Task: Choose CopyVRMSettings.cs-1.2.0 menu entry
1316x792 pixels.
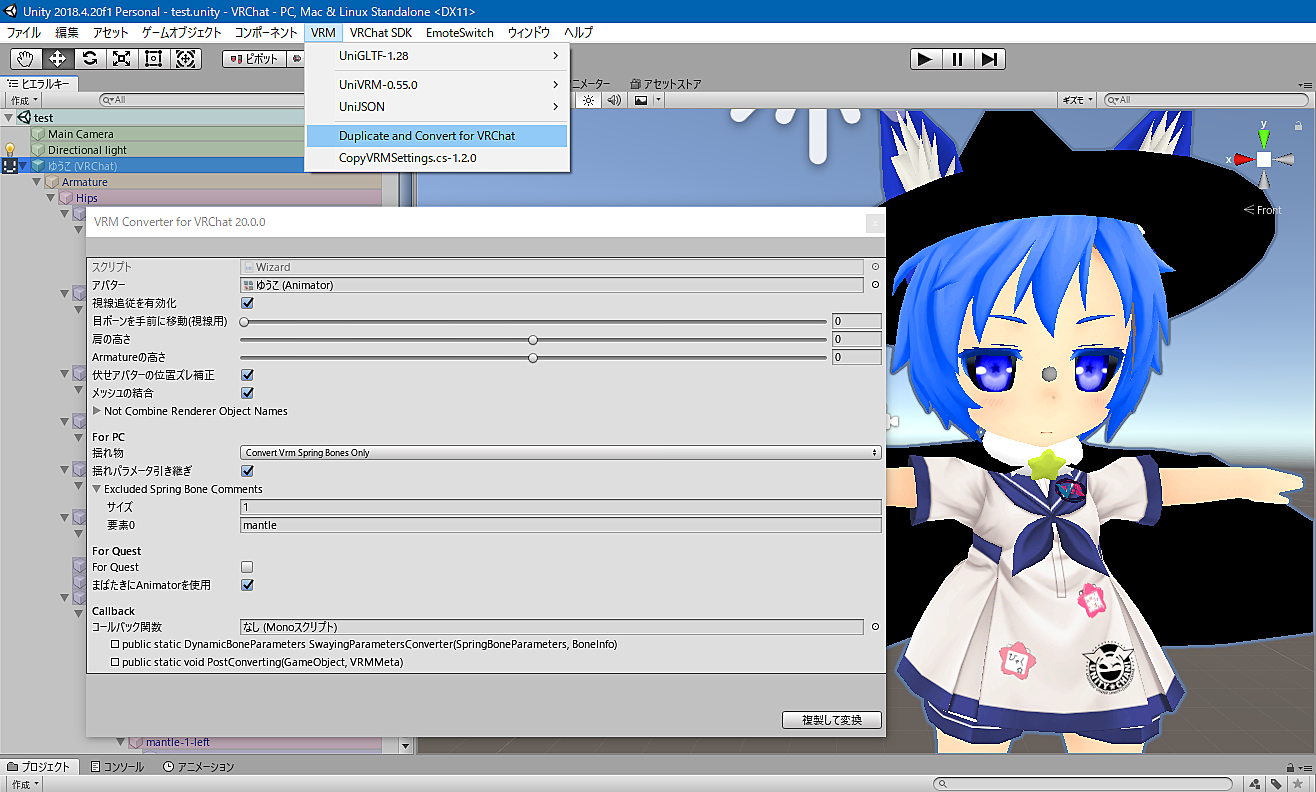Action: coord(437,158)
